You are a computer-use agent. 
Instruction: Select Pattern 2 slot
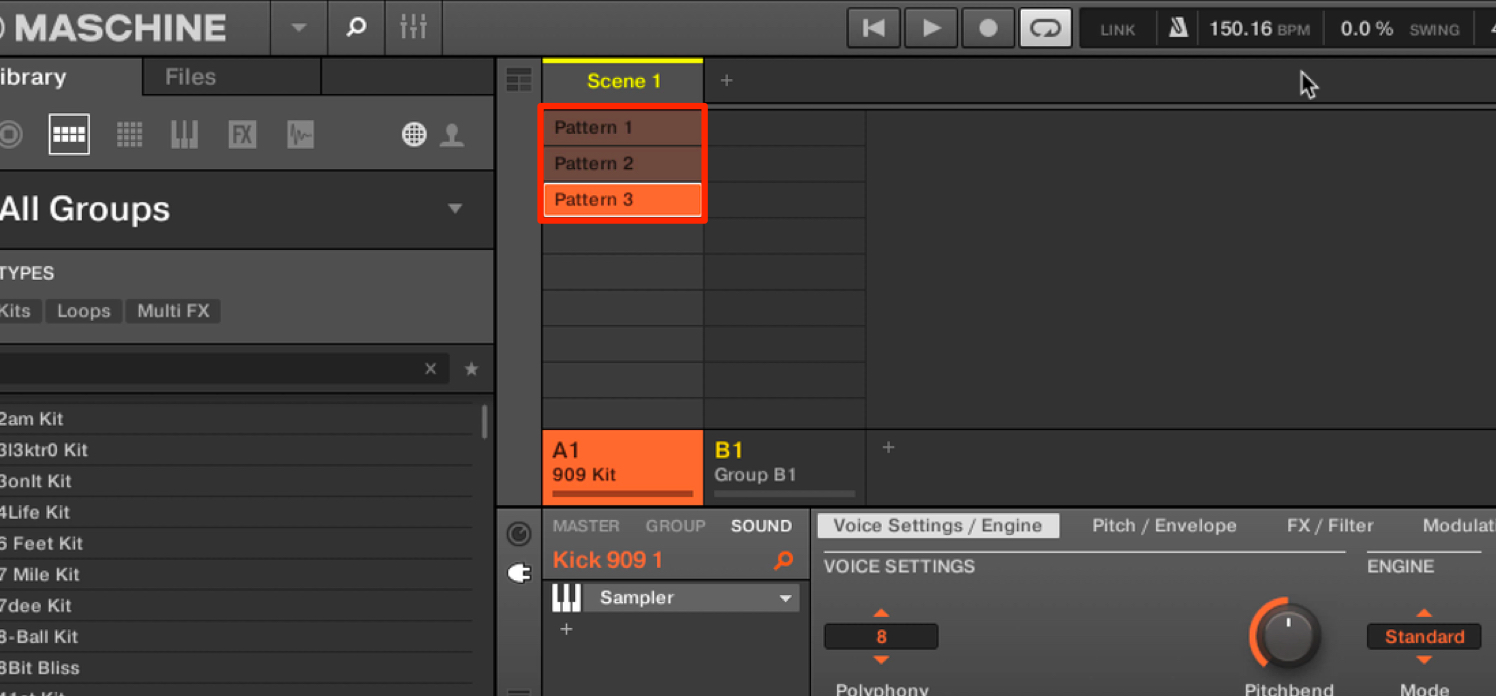click(x=623, y=163)
